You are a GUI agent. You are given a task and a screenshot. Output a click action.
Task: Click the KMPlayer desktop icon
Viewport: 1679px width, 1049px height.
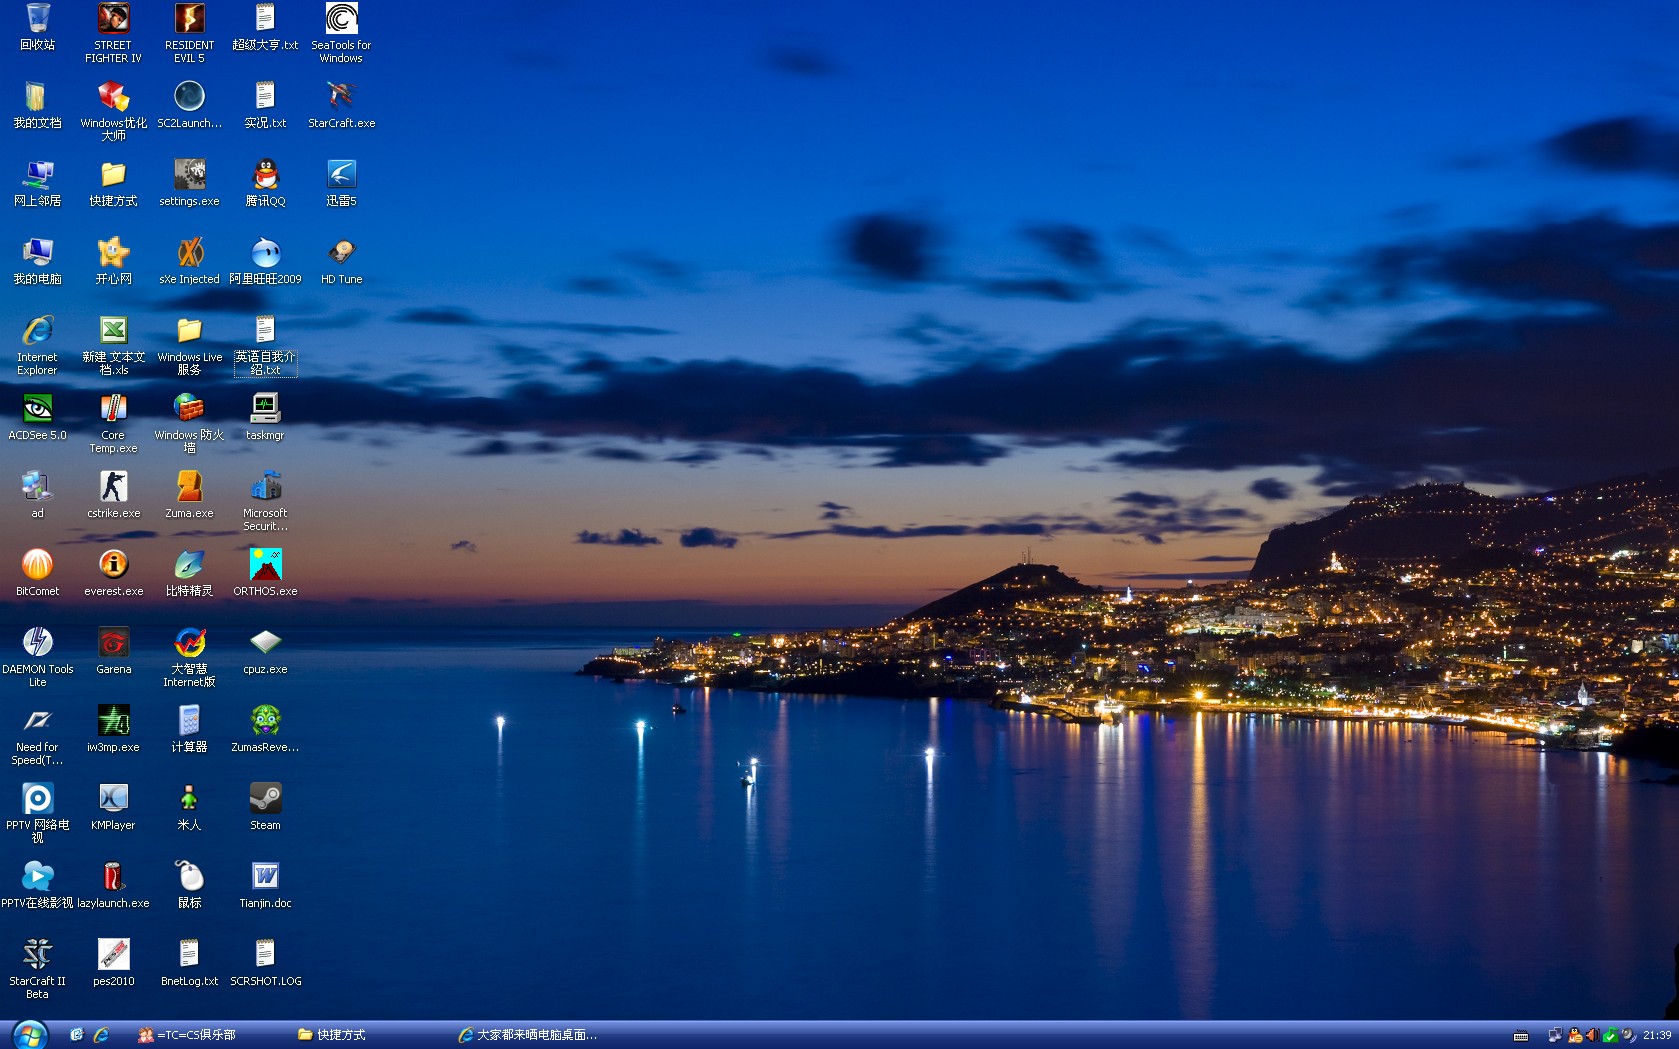pos(113,807)
